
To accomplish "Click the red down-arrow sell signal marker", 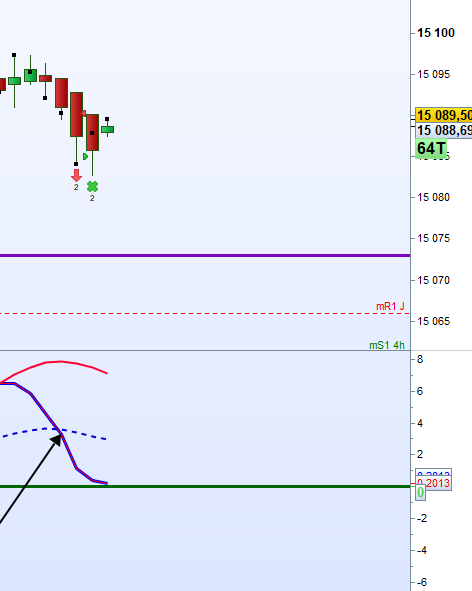I will click(x=77, y=175).
